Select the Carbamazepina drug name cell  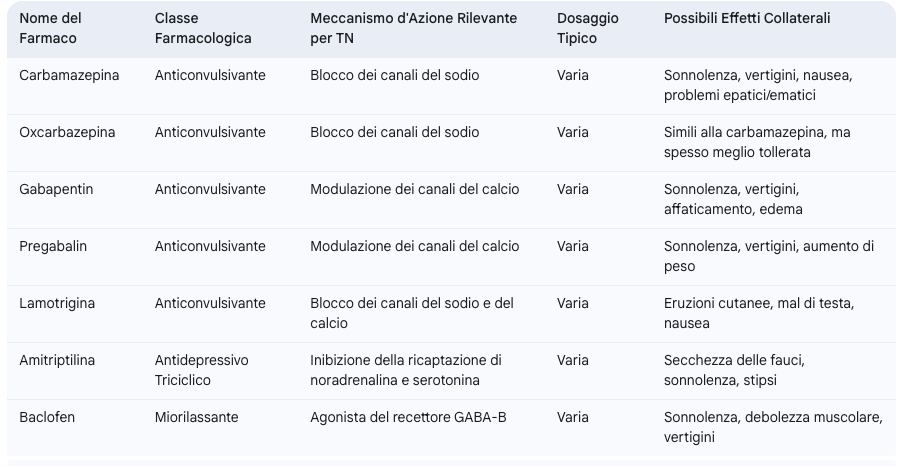(x=69, y=76)
